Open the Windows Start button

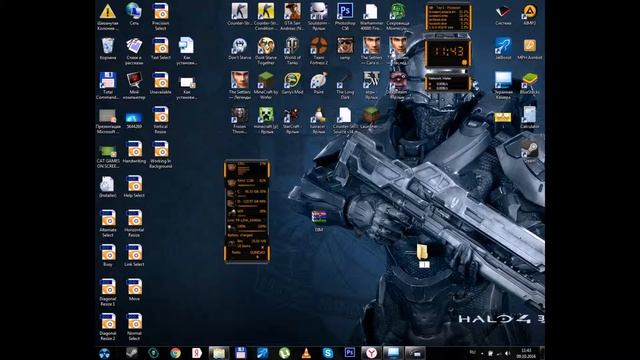pyautogui.click(x=104, y=353)
